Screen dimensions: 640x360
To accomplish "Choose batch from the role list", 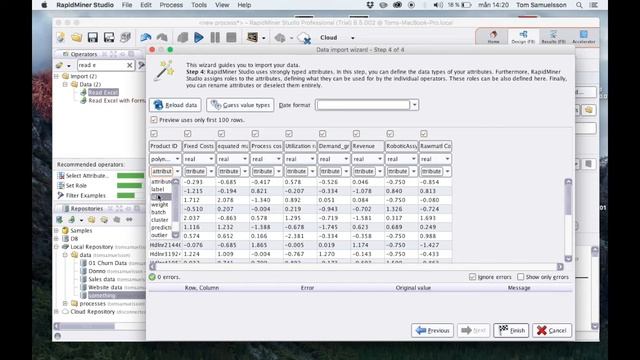I will 159,212.
